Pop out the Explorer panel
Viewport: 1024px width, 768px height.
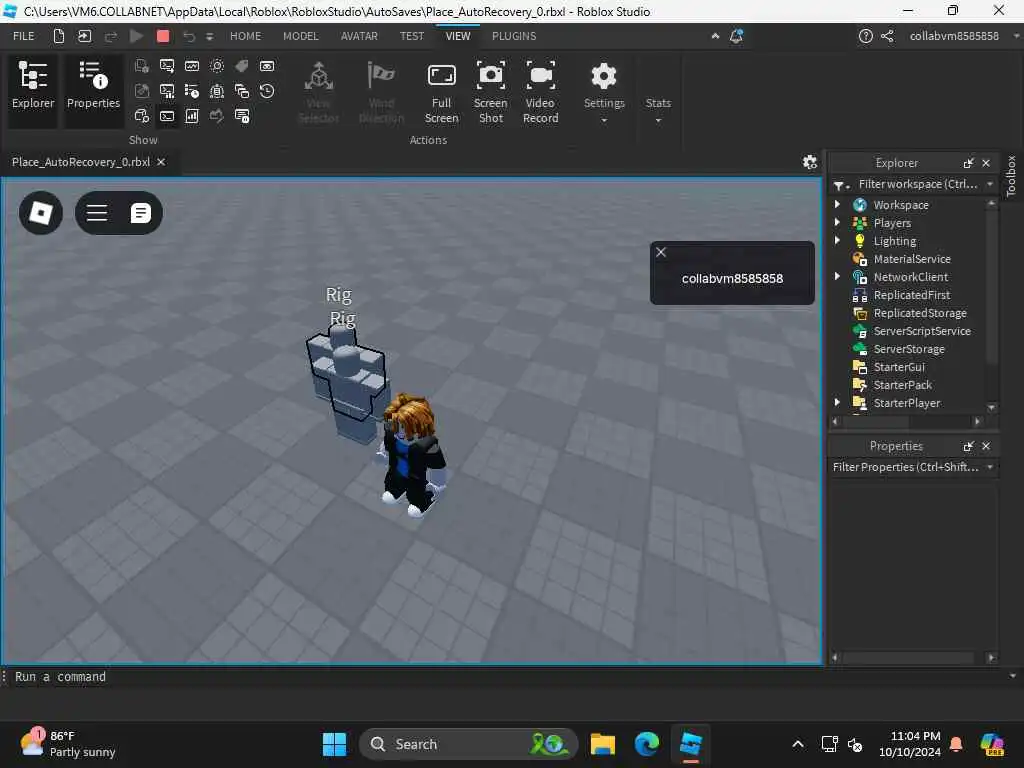[968, 163]
